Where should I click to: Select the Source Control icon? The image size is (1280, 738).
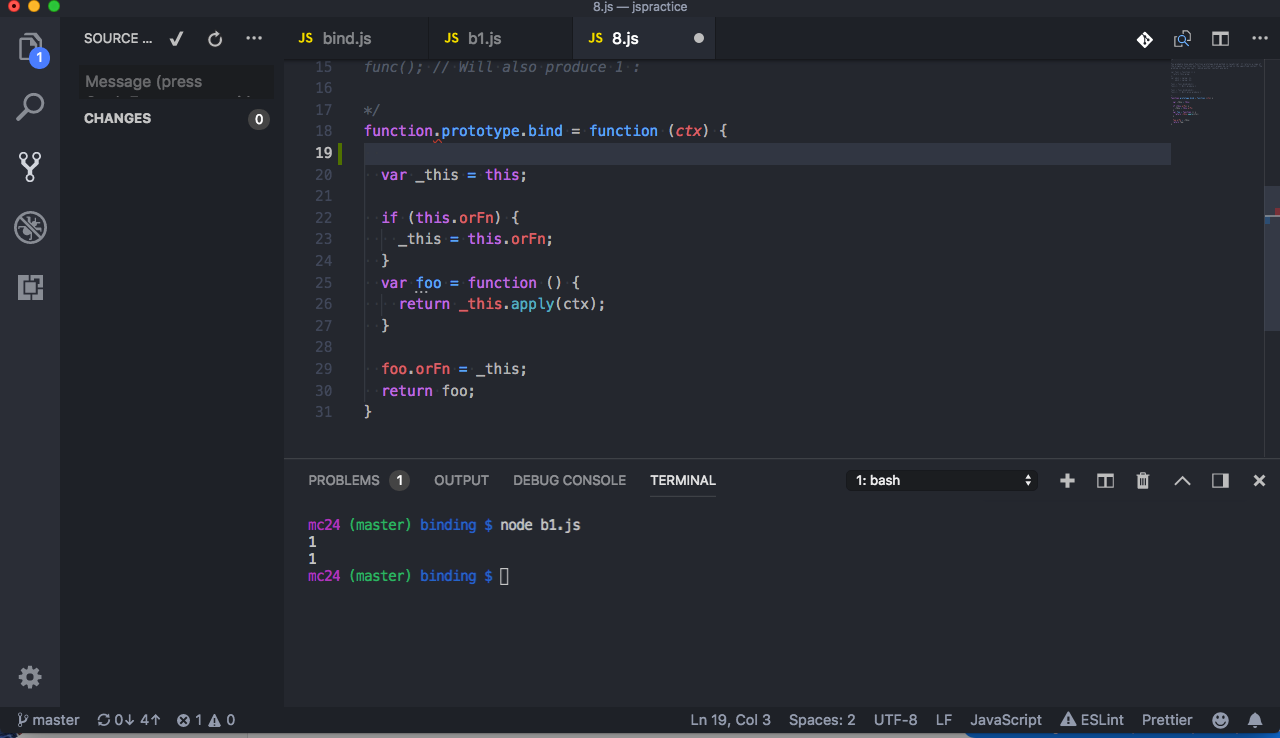coord(30,167)
